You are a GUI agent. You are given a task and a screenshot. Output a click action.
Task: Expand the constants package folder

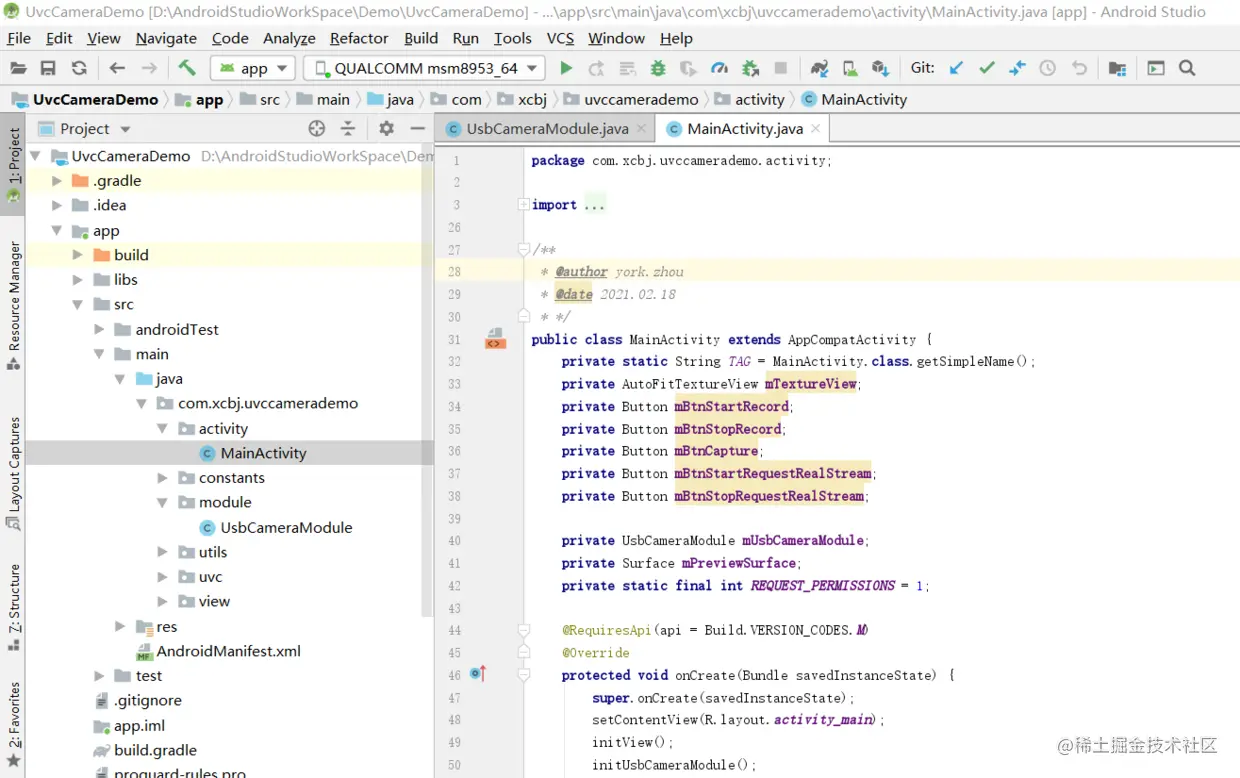coord(163,478)
